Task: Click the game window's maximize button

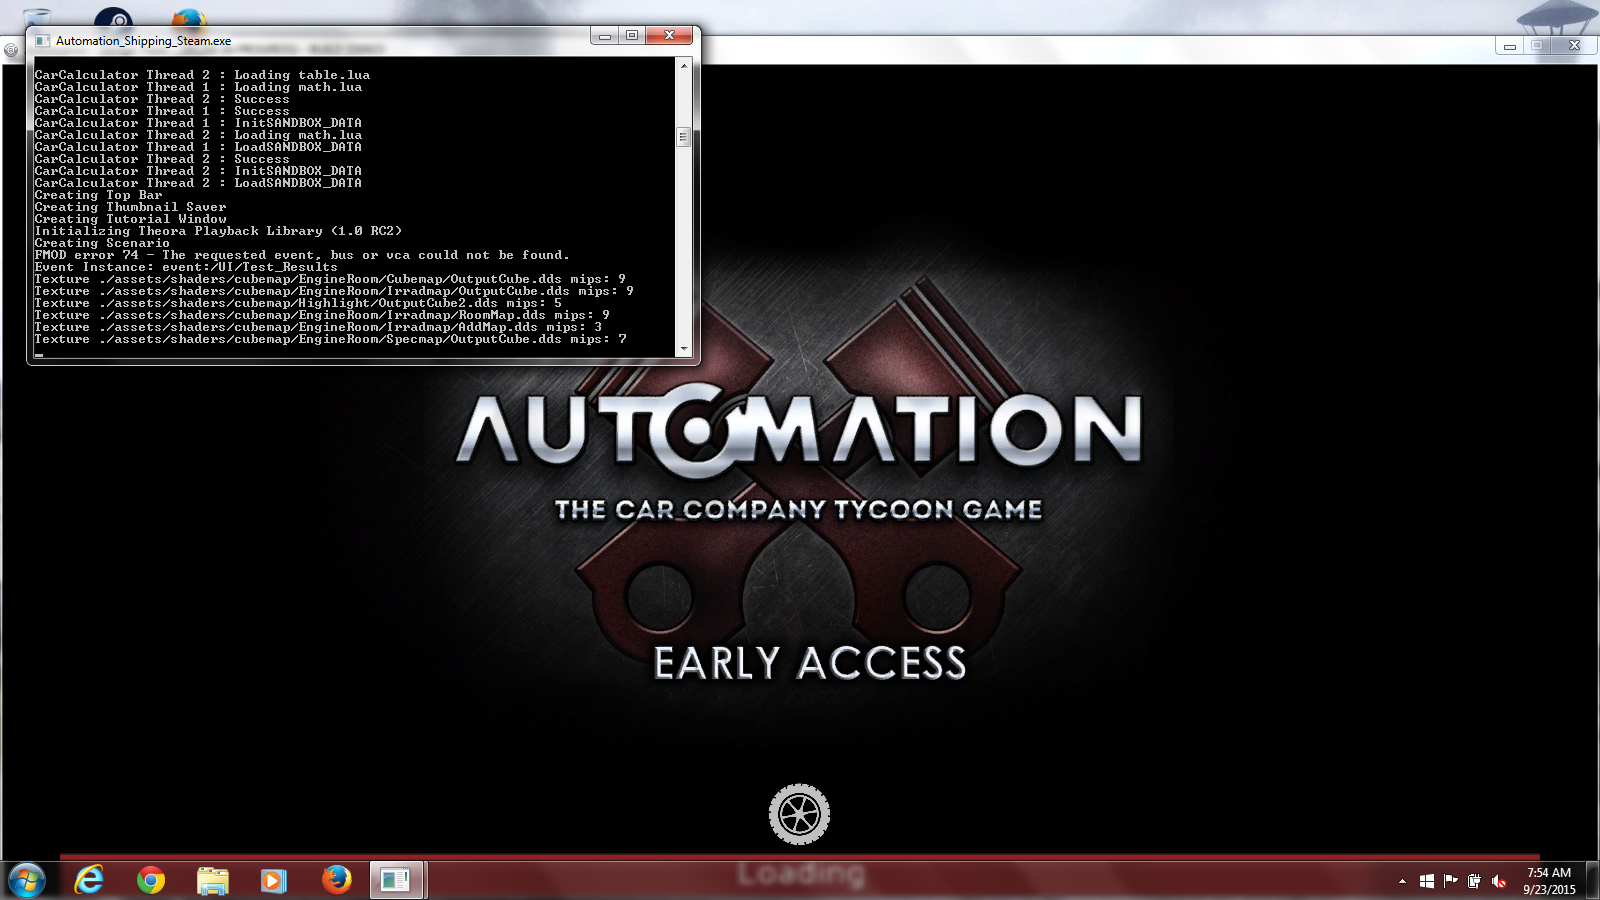Action: point(1537,46)
